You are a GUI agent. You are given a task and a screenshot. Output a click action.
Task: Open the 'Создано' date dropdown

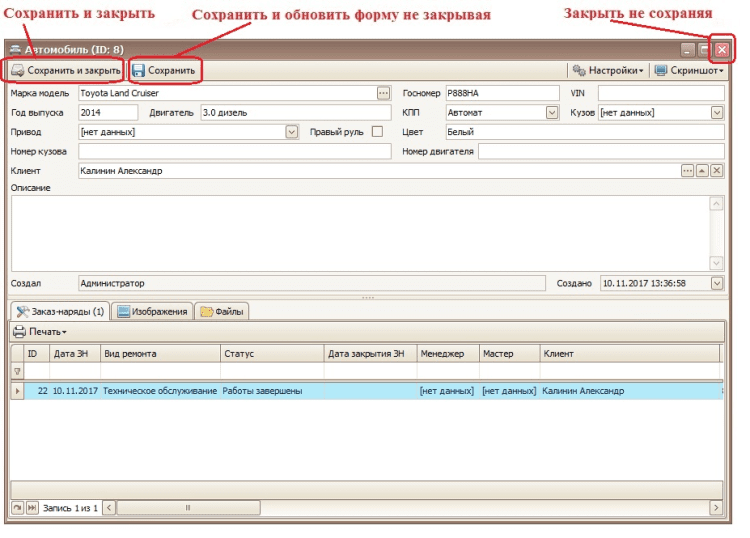point(716,284)
